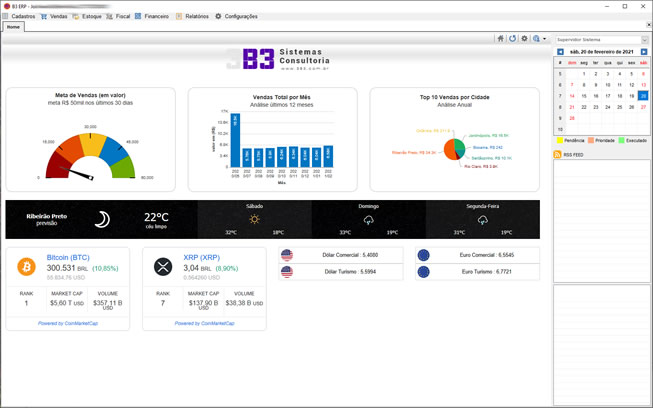Click the Bitcoin price 300.531 BRL
This screenshot has width=653, height=408.
tap(67, 268)
